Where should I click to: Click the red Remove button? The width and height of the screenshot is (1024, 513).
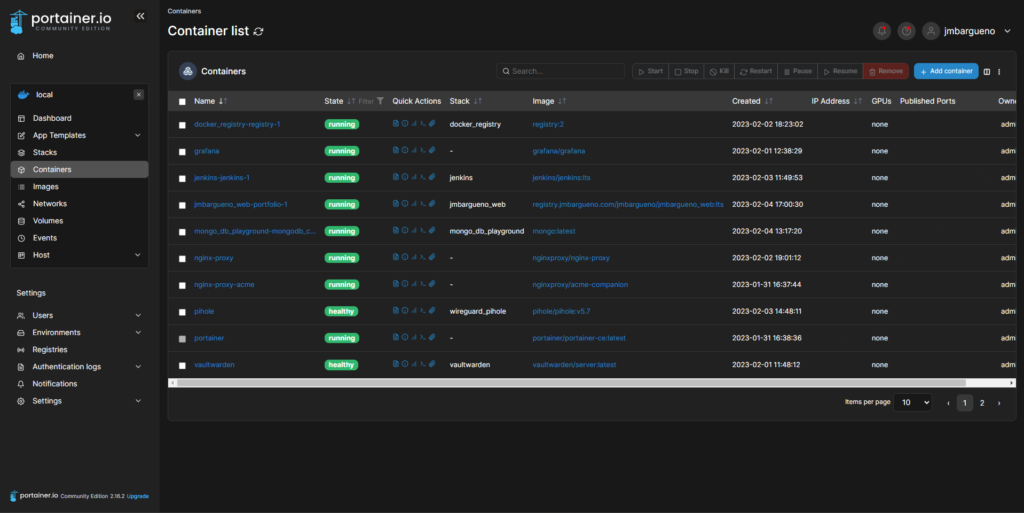[x=886, y=71]
